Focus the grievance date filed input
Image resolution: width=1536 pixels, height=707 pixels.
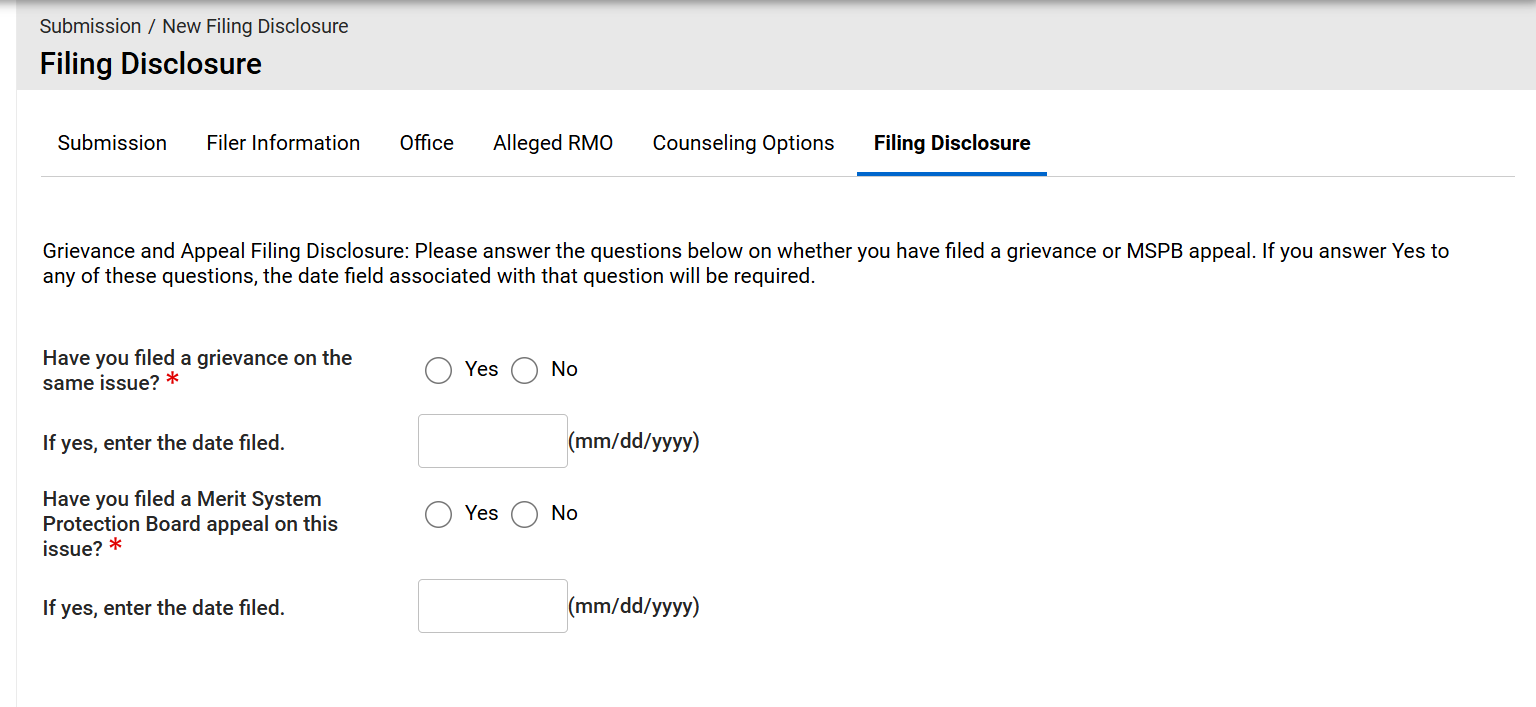(x=492, y=441)
